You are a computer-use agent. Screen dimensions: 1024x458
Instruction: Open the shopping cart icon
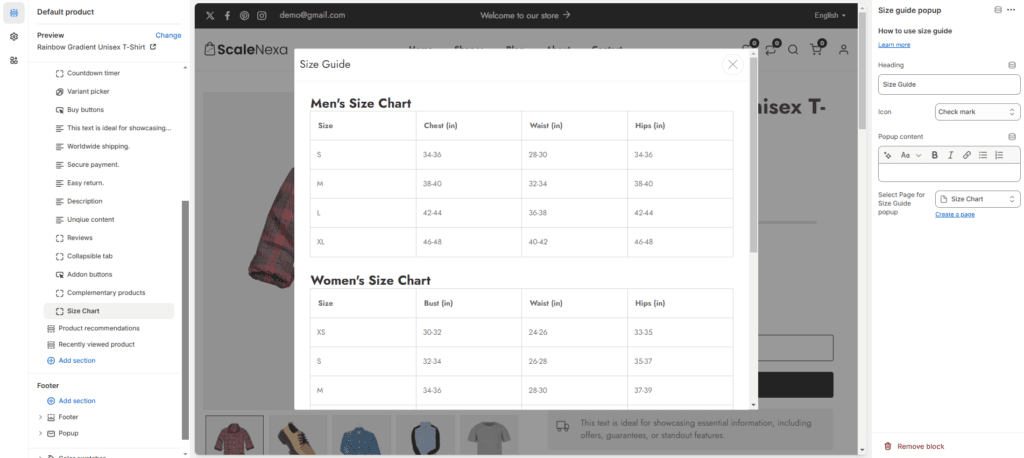(x=816, y=49)
